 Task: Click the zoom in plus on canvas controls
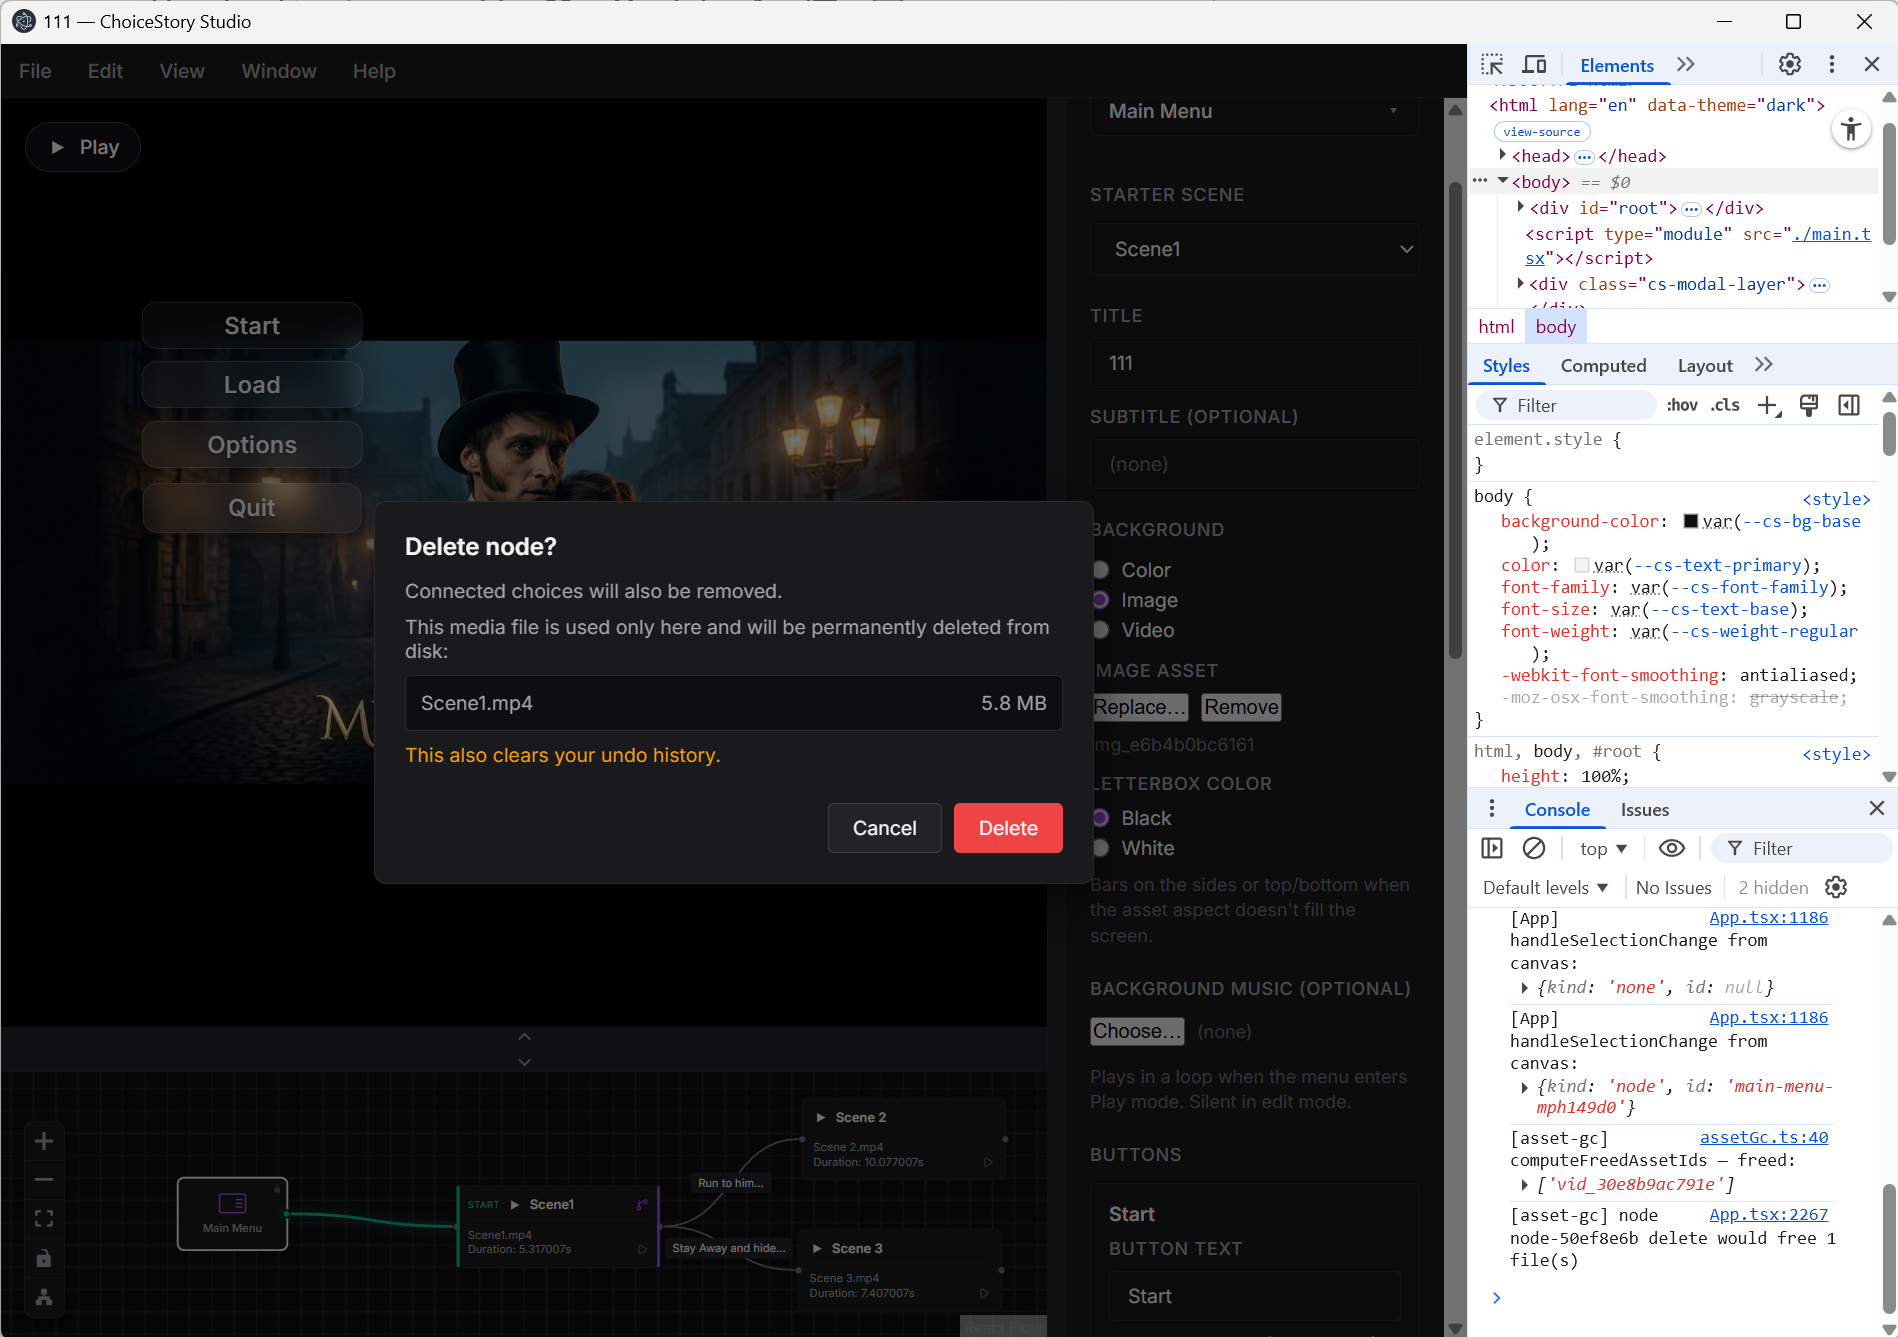[44, 1141]
